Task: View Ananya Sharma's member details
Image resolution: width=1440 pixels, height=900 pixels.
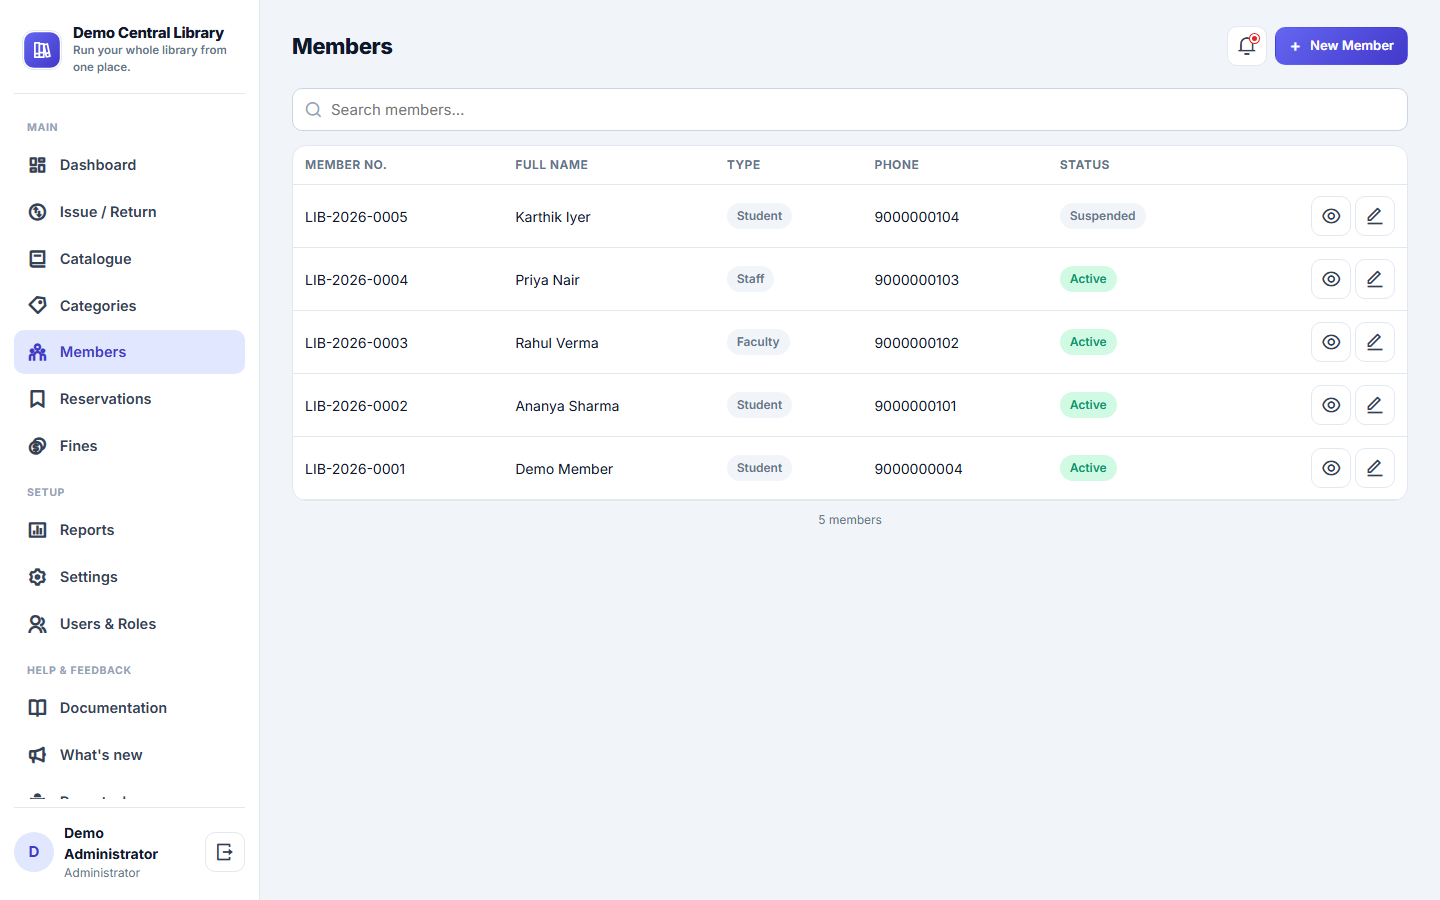Action: coord(1331,405)
